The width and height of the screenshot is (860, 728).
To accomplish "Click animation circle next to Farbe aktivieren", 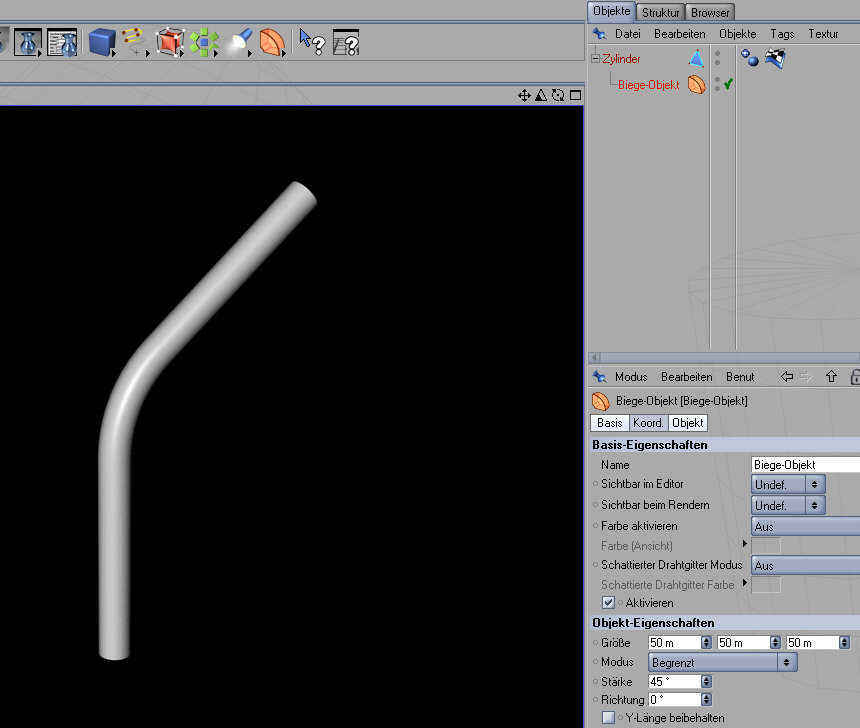I will pos(596,526).
